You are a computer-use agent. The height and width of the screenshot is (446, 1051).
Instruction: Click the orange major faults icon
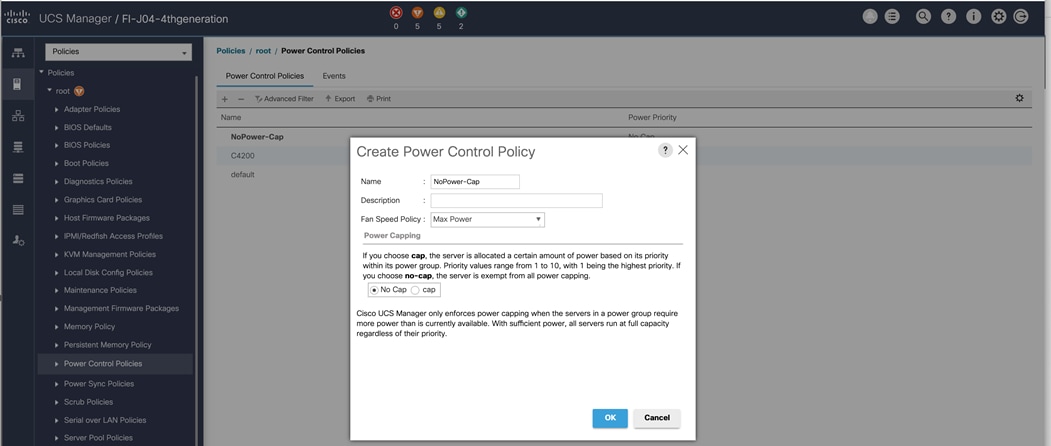pyautogui.click(x=417, y=13)
